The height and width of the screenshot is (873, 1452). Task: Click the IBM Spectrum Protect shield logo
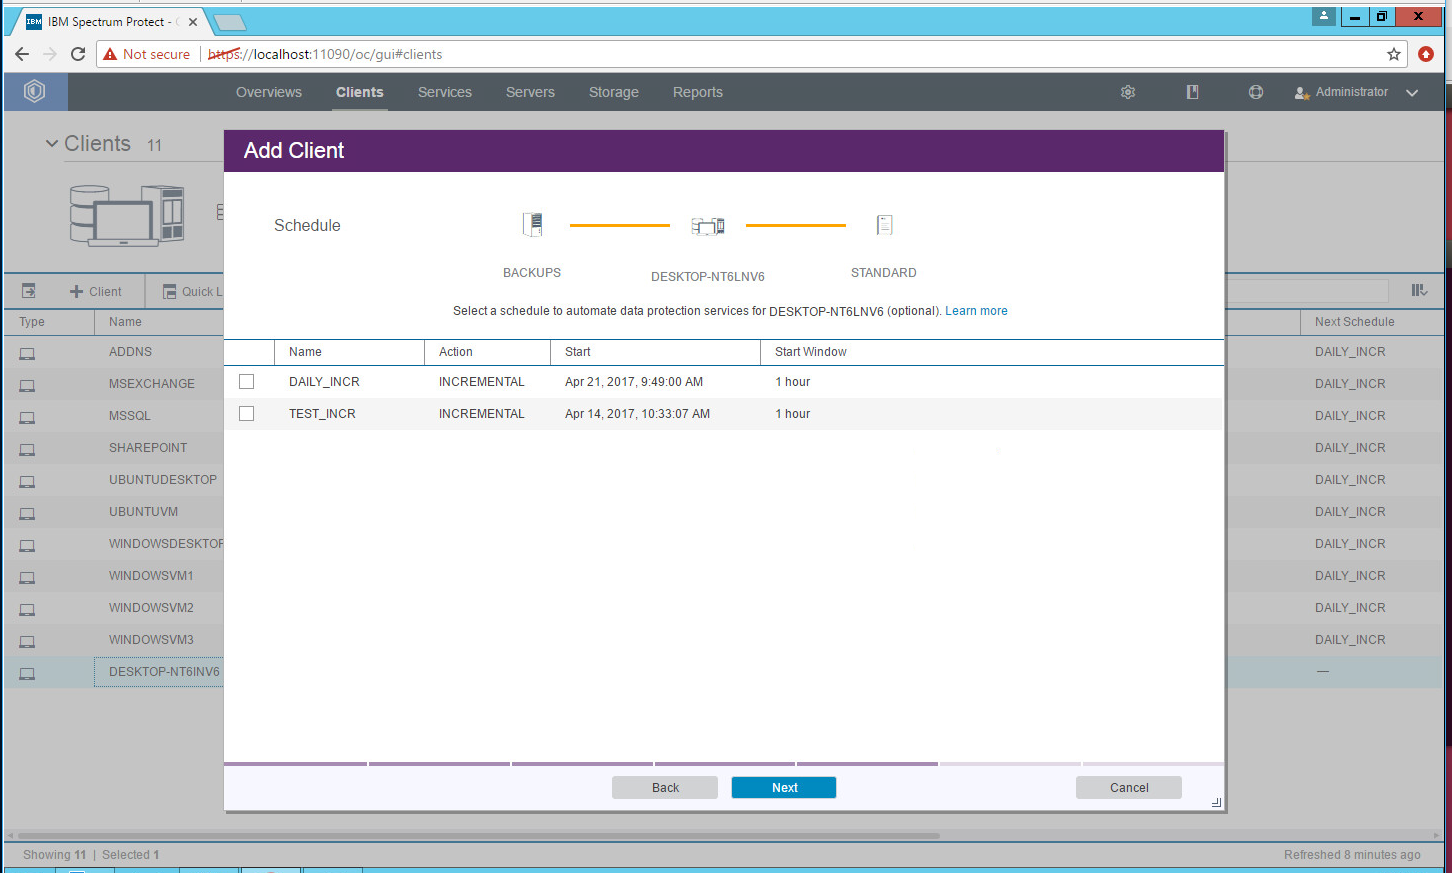click(x=35, y=92)
